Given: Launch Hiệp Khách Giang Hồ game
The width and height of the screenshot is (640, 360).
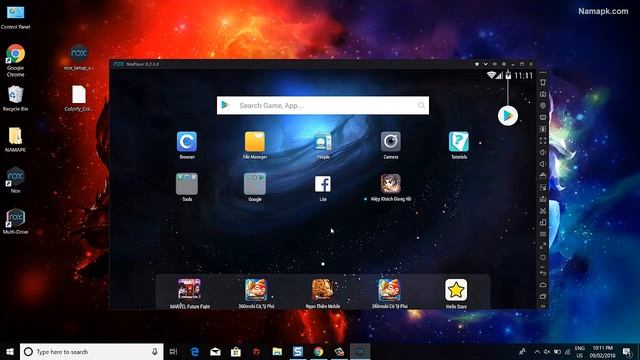Looking at the screenshot, I should [391, 184].
